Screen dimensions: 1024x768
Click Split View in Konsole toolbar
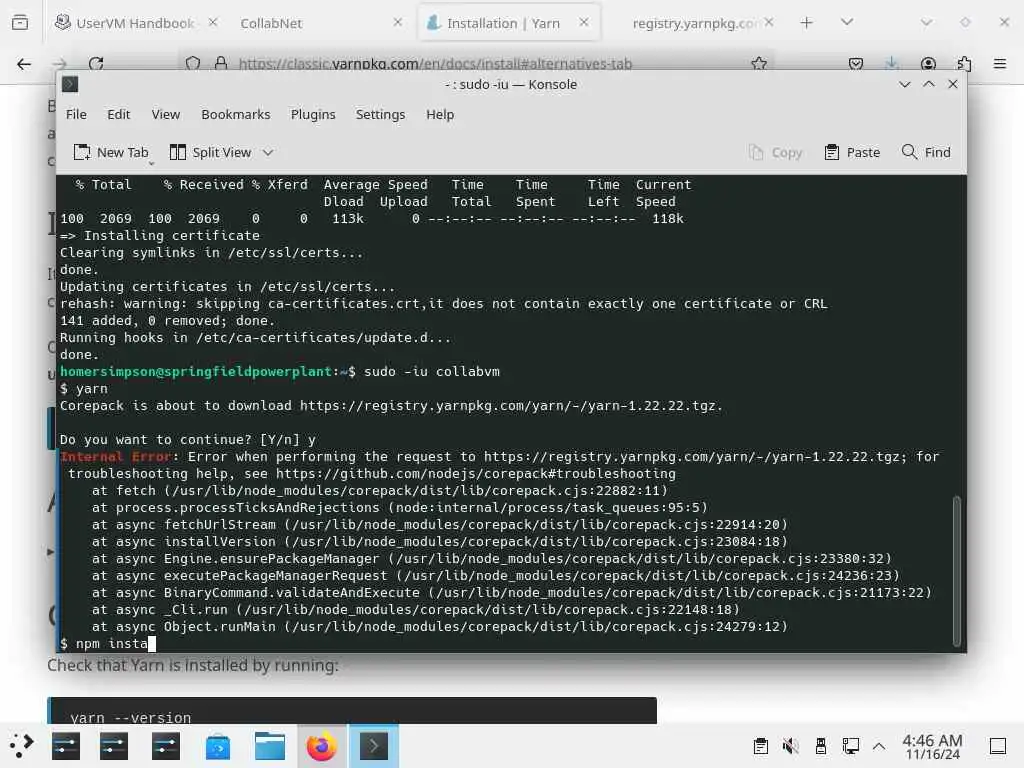(x=211, y=152)
